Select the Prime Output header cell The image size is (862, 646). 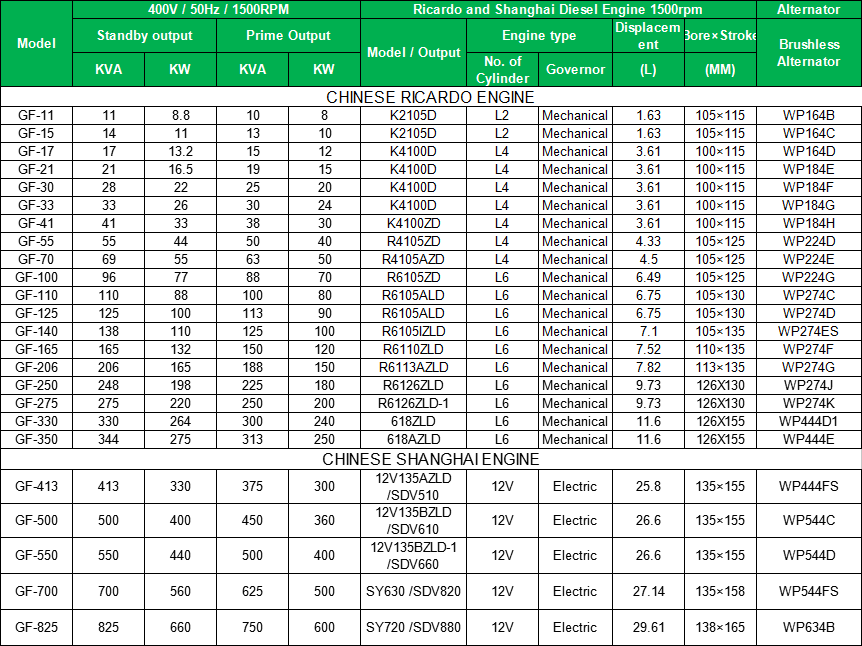coord(289,36)
